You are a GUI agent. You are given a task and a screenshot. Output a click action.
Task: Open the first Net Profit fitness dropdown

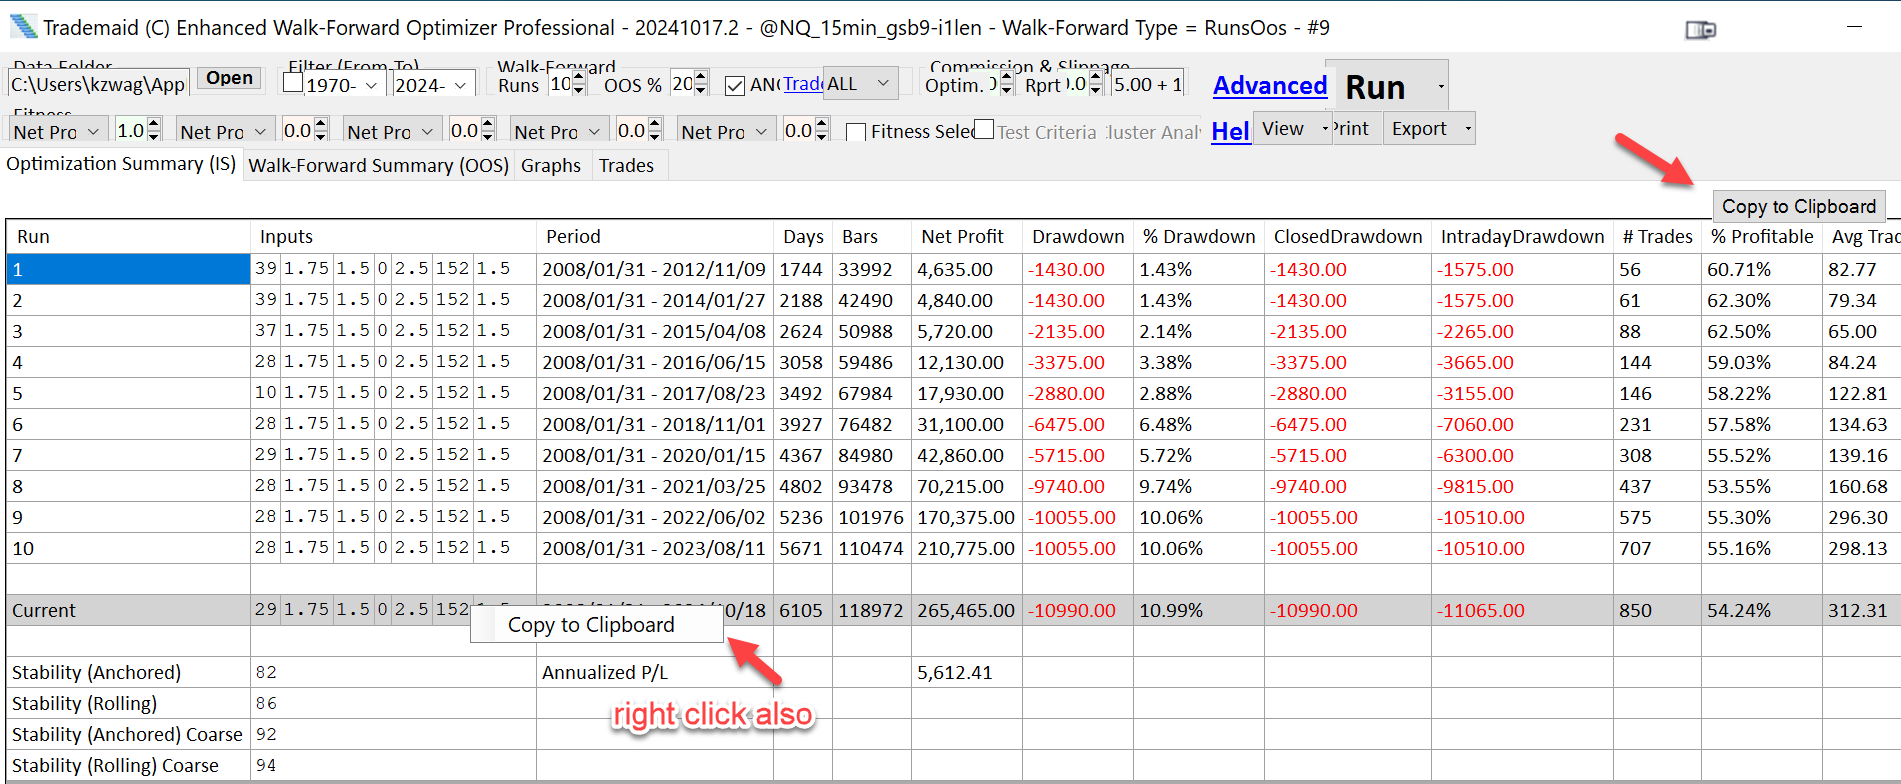pyautogui.click(x=57, y=132)
